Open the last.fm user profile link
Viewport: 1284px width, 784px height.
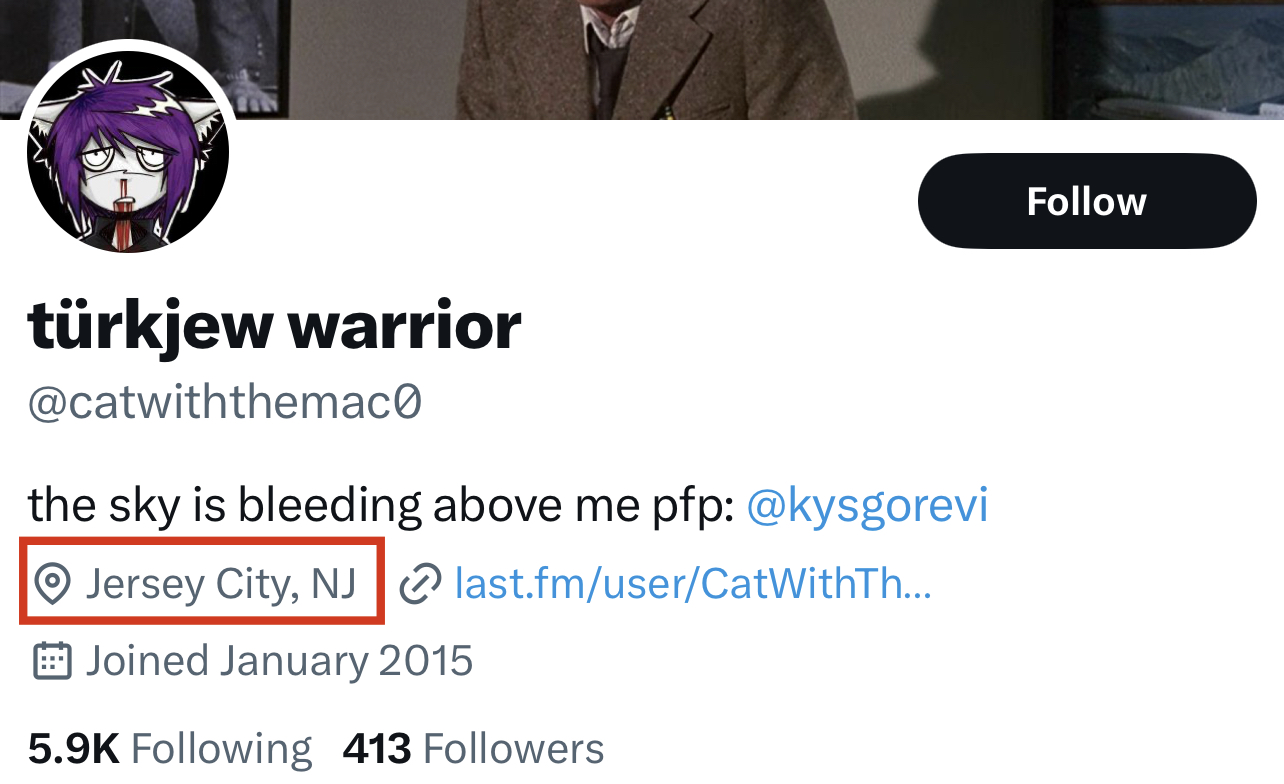tap(693, 583)
